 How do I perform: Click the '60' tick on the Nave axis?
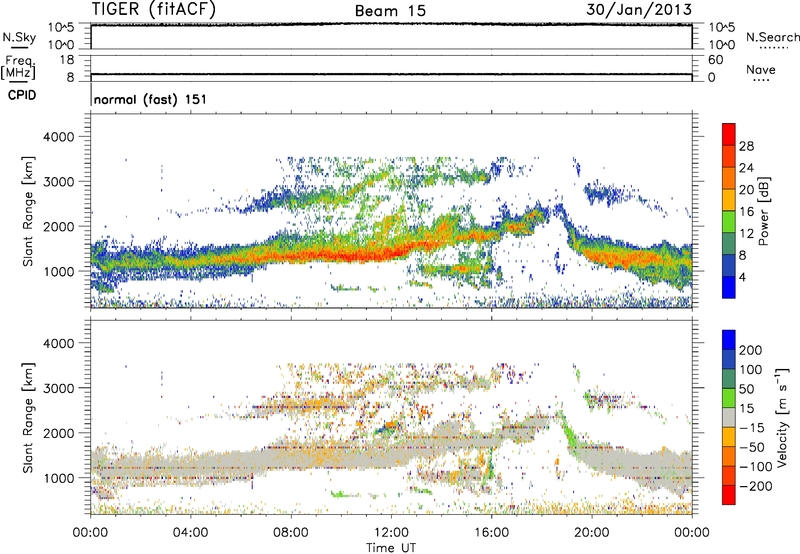715,60
